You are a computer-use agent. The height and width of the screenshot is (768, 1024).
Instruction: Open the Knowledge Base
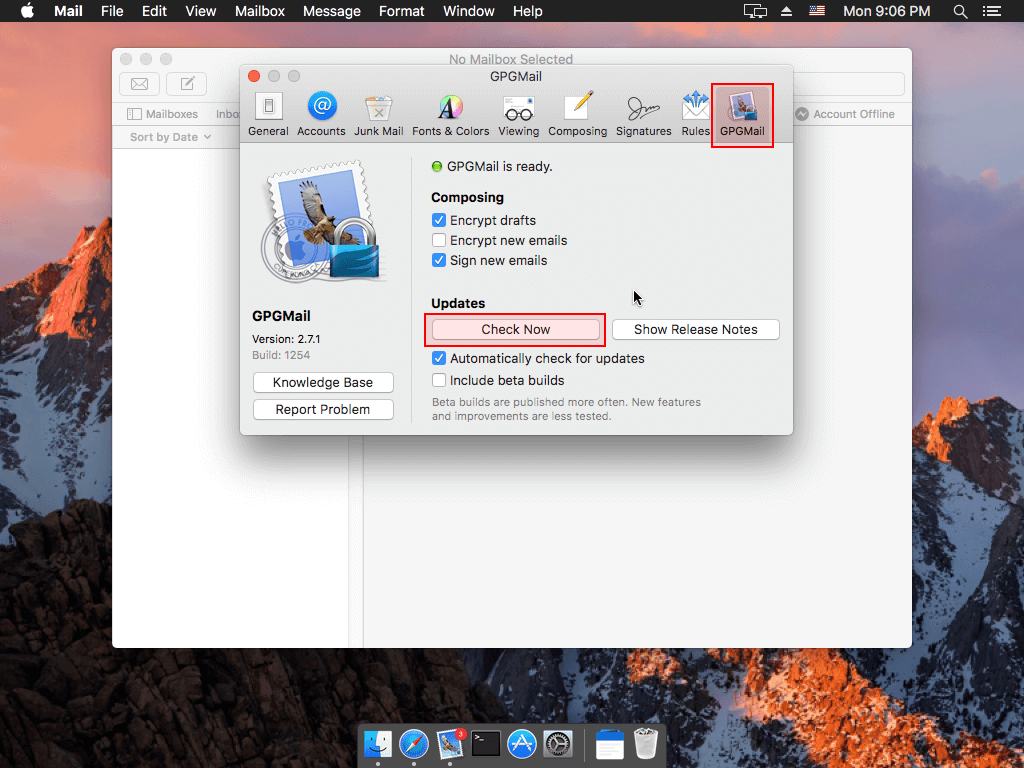pos(323,382)
